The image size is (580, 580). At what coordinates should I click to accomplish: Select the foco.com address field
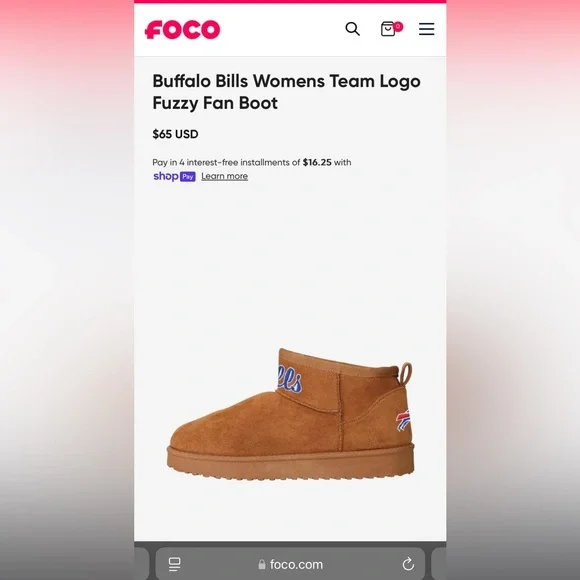click(290, 564)
